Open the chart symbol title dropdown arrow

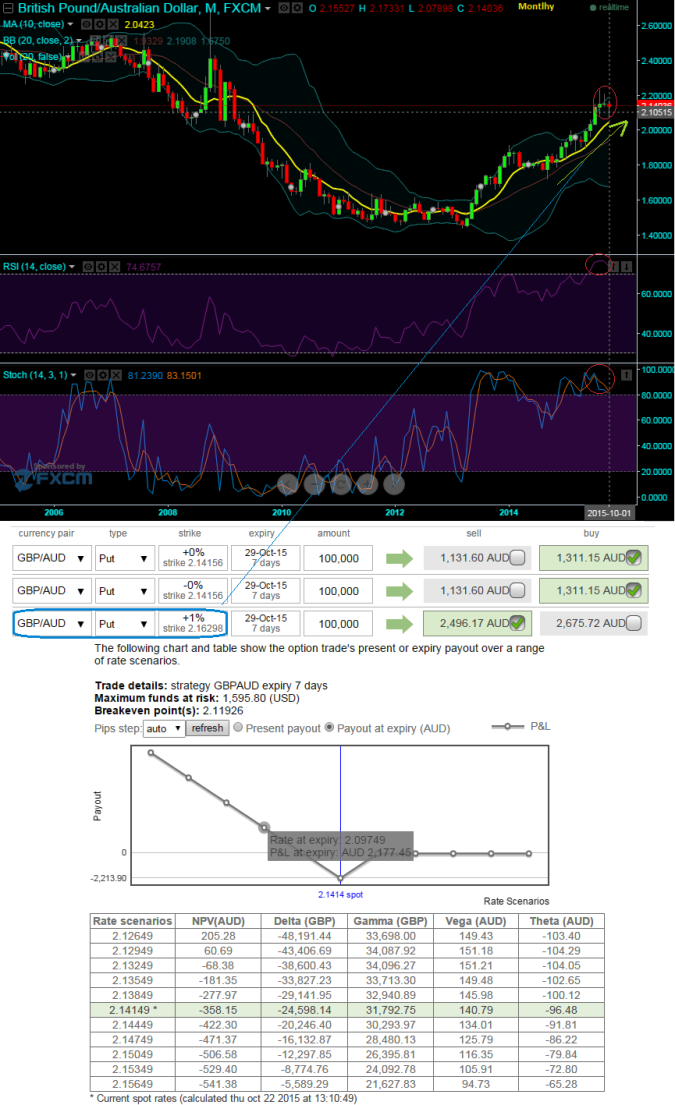coord(268,8)
